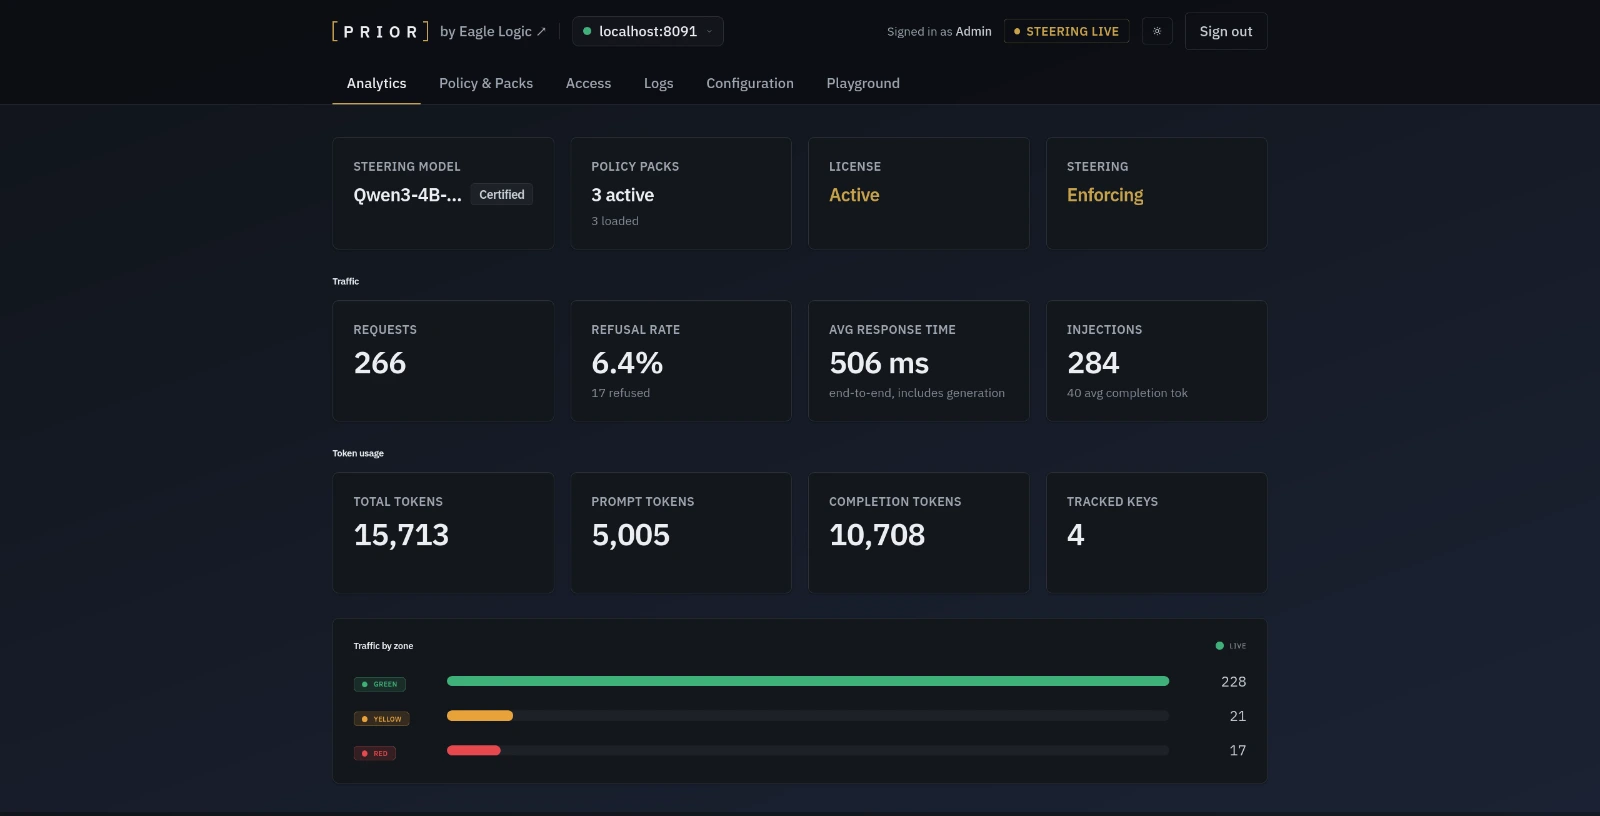Click the 'Traffic by zone' heading
The height and width of the screenshot is (816, 1600).
[383, 646]
